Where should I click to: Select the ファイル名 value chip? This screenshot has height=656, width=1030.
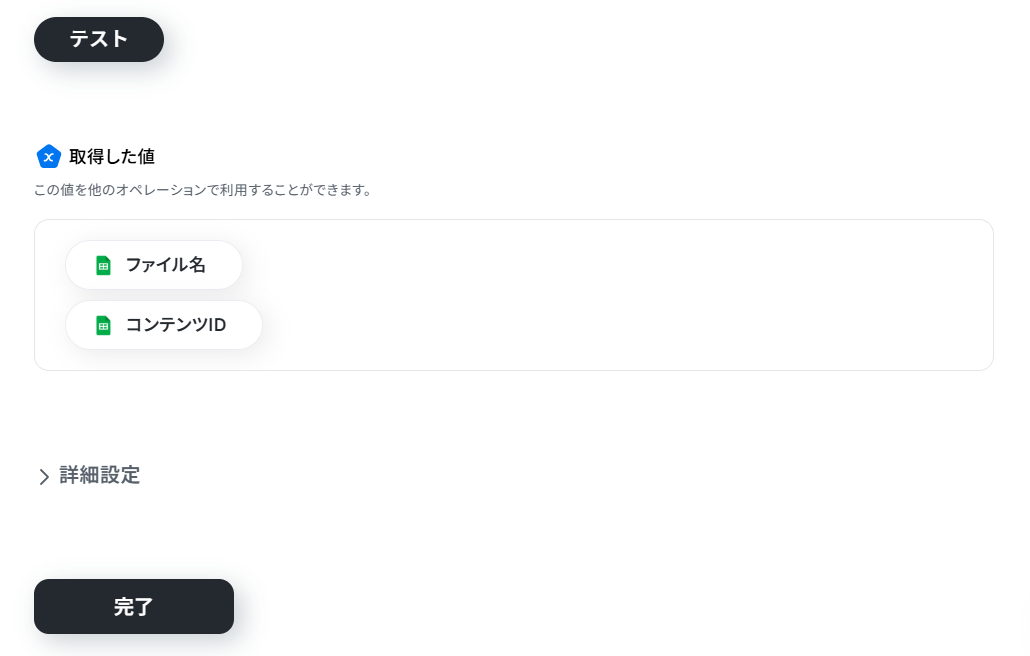154,265
